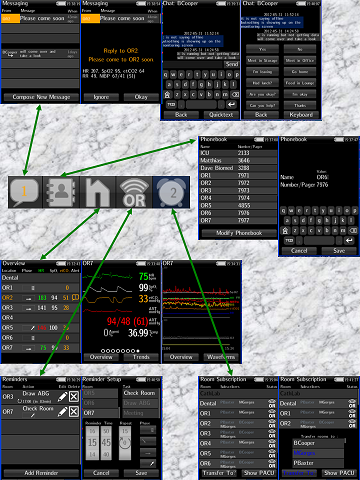The height and width of the screenshot is (480, 360).
Task: Choose Check Room in reminder task list
Action: coord(139,393)
